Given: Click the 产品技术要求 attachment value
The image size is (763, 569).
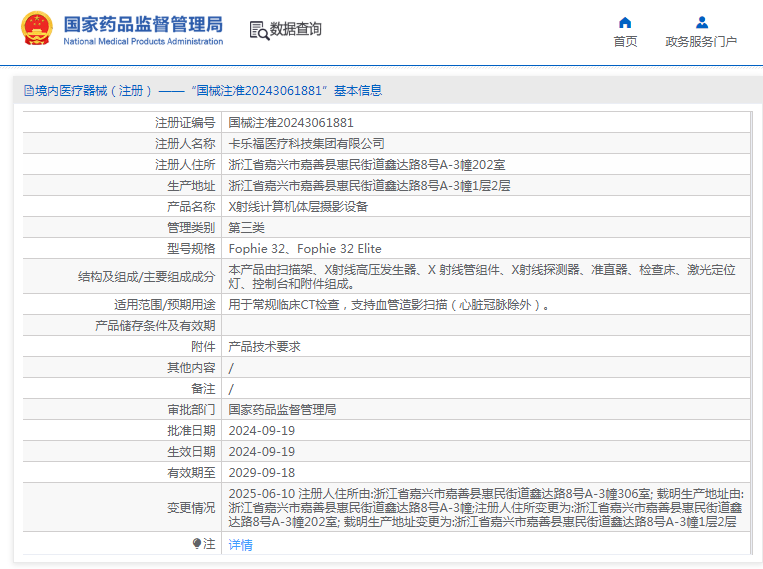Looking at the screenshot, I should pyautogui.click(x=264, y=347).
